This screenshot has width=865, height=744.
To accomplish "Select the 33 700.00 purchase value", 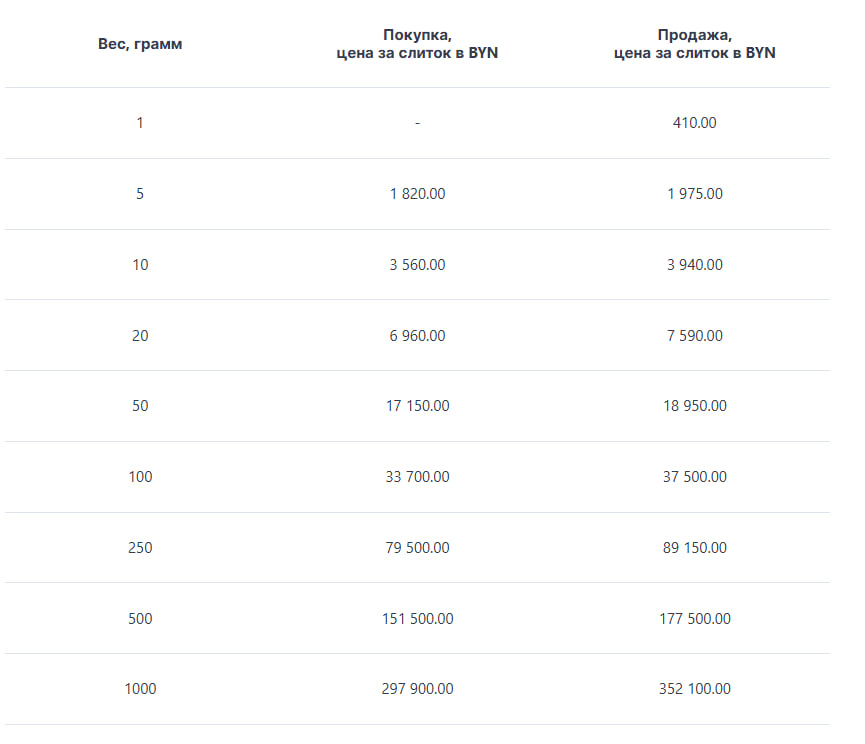I will [417, 477].
